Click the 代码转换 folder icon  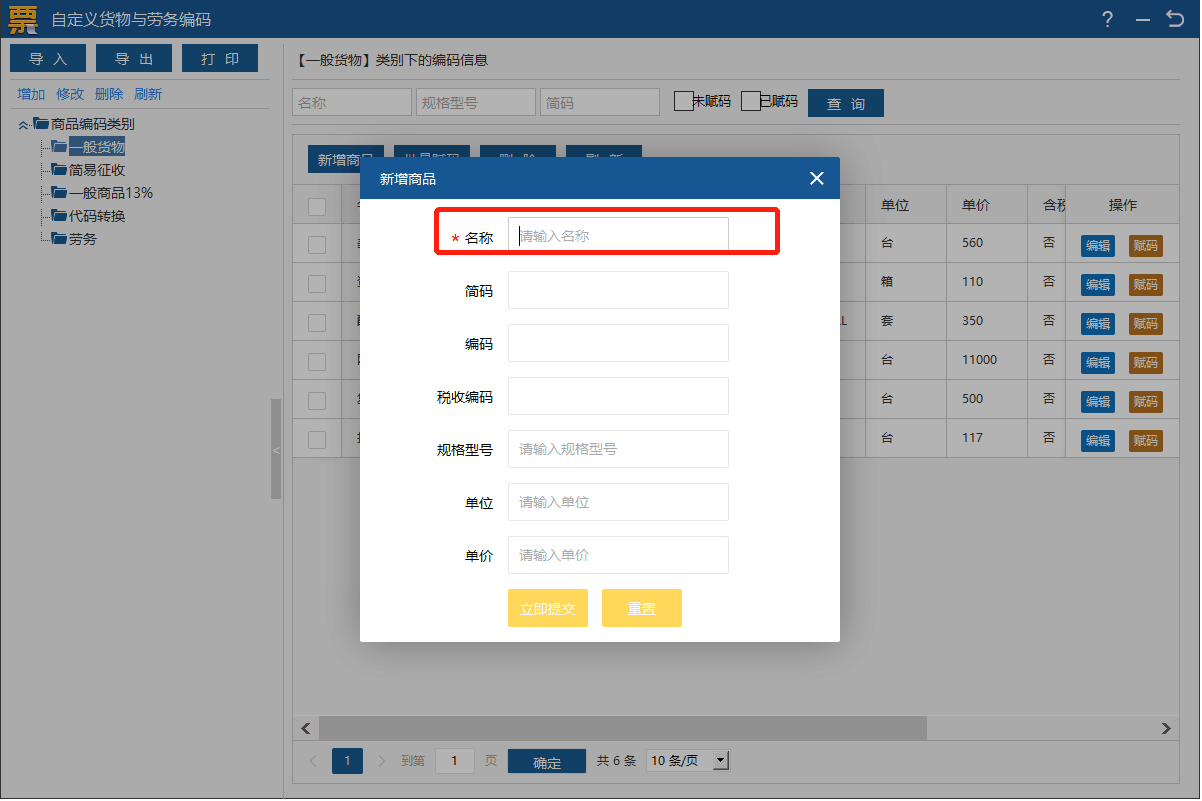(x=59, y=216)
